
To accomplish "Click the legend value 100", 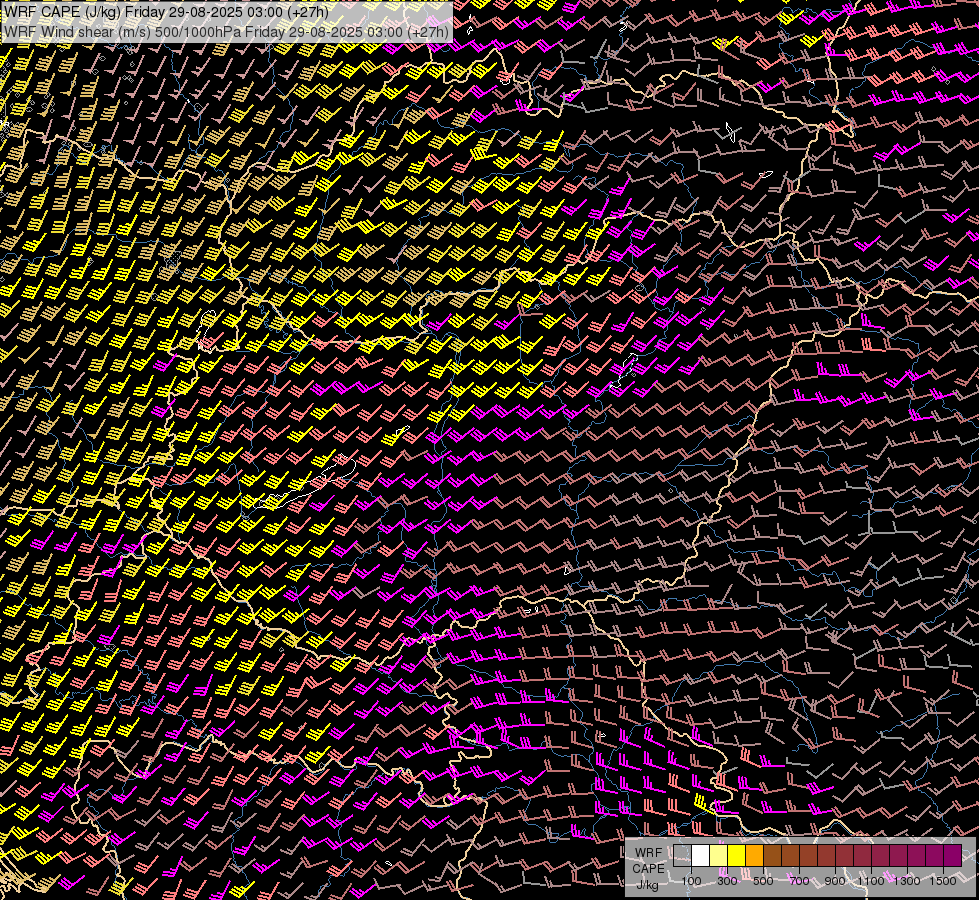I will pos(691,881).
